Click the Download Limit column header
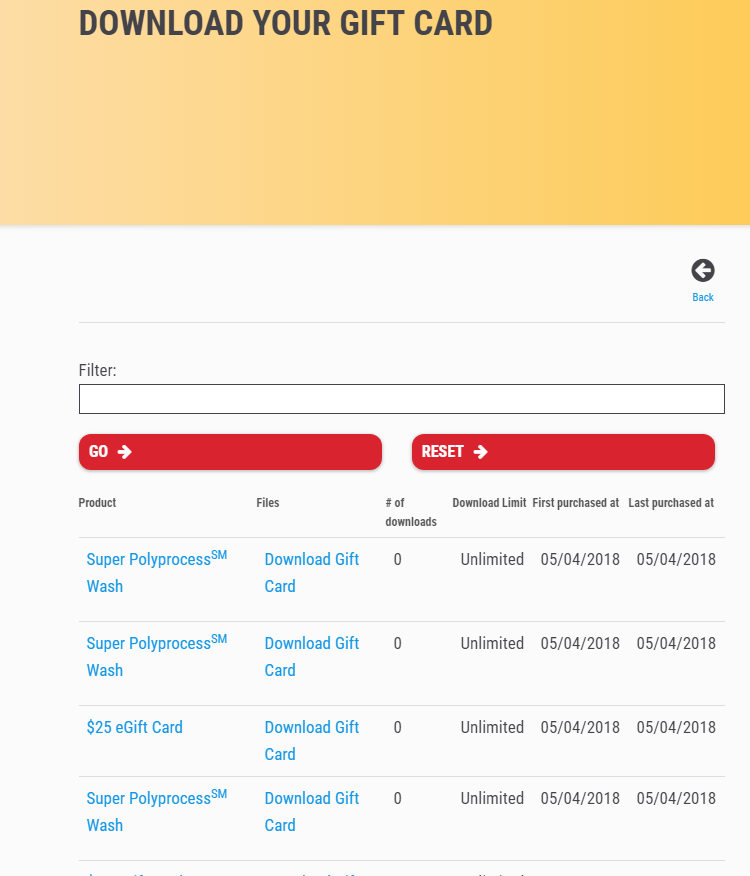The image size is (750, 876). click(489, 502)
